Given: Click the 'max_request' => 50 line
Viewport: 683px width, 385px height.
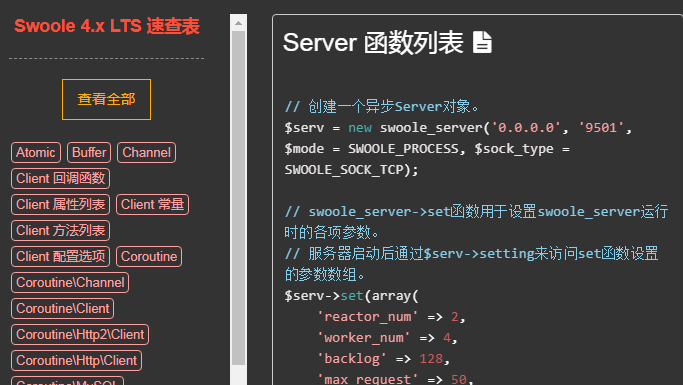Looking at the screenshot, I should click(395, 378).
